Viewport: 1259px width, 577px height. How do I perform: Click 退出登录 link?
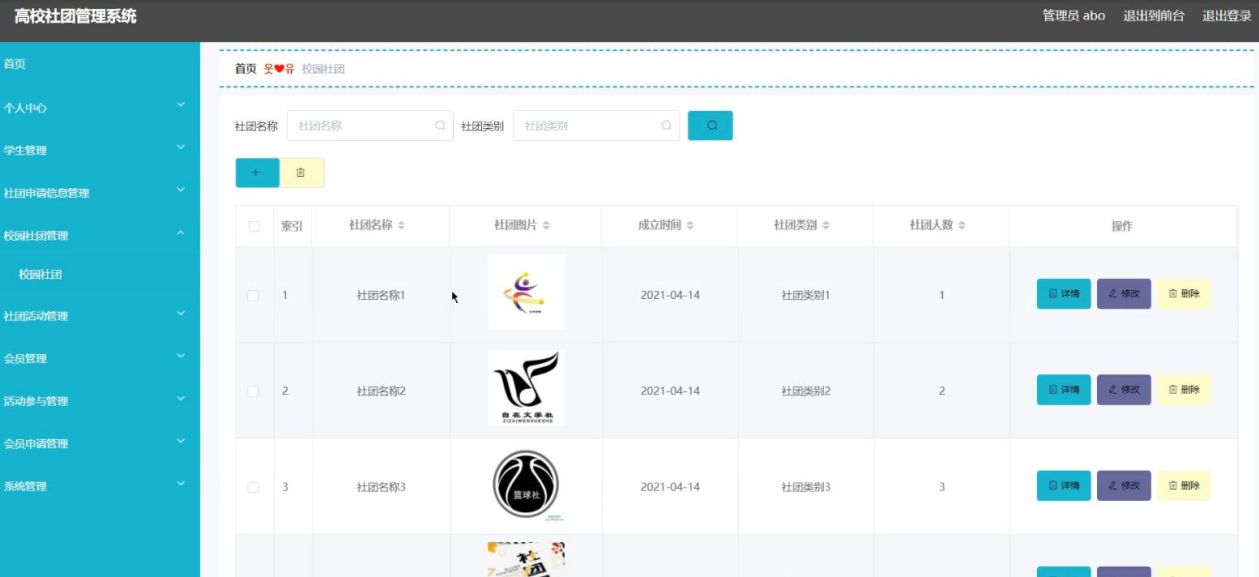pyautogui.click(x=1227, y=16)
